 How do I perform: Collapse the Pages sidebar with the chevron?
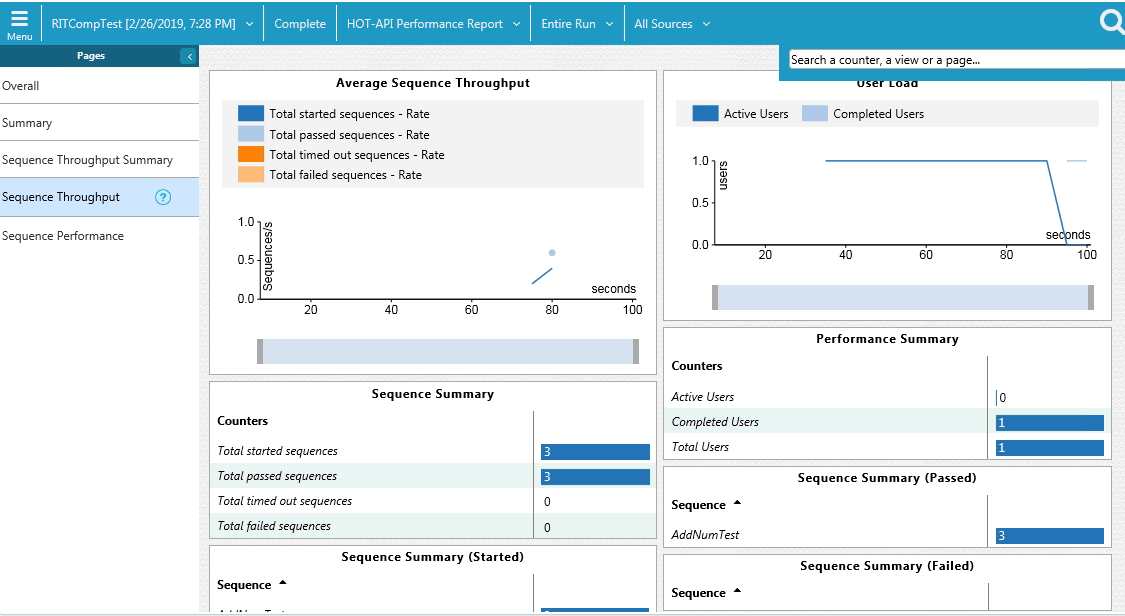click(189, 56)
